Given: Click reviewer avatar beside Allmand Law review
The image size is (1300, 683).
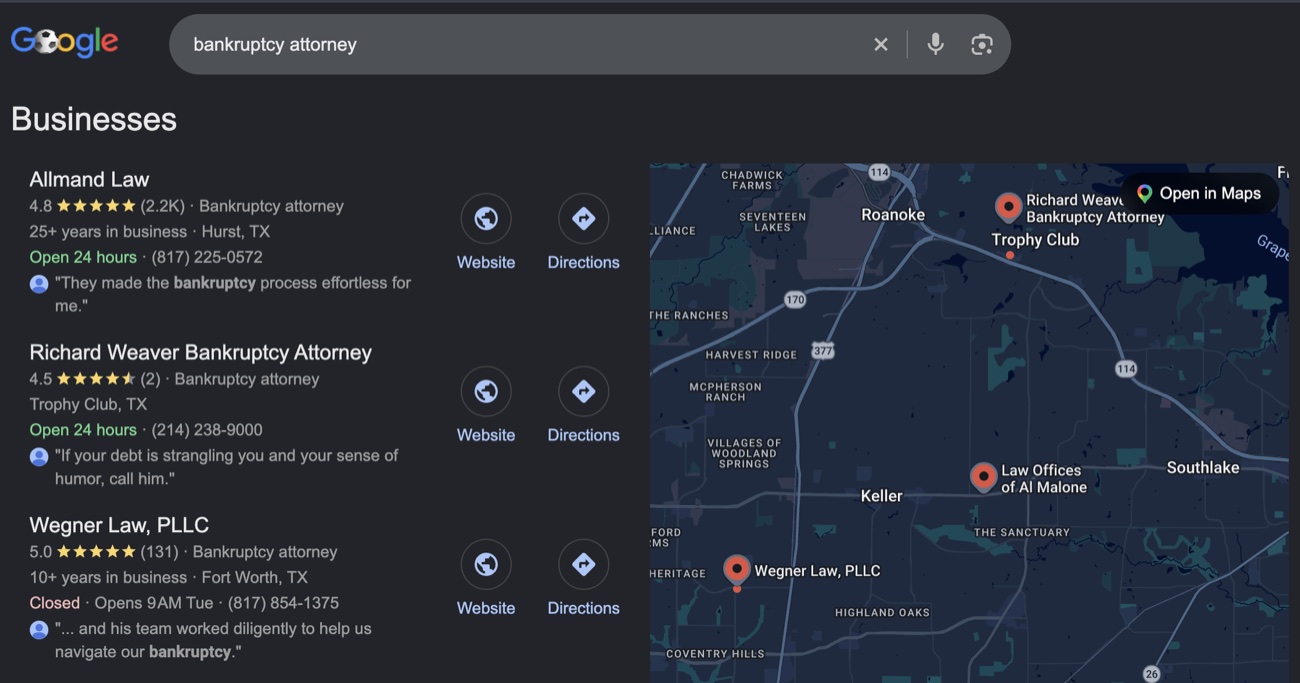Looking at the screenshot, I should coord(39,284).
